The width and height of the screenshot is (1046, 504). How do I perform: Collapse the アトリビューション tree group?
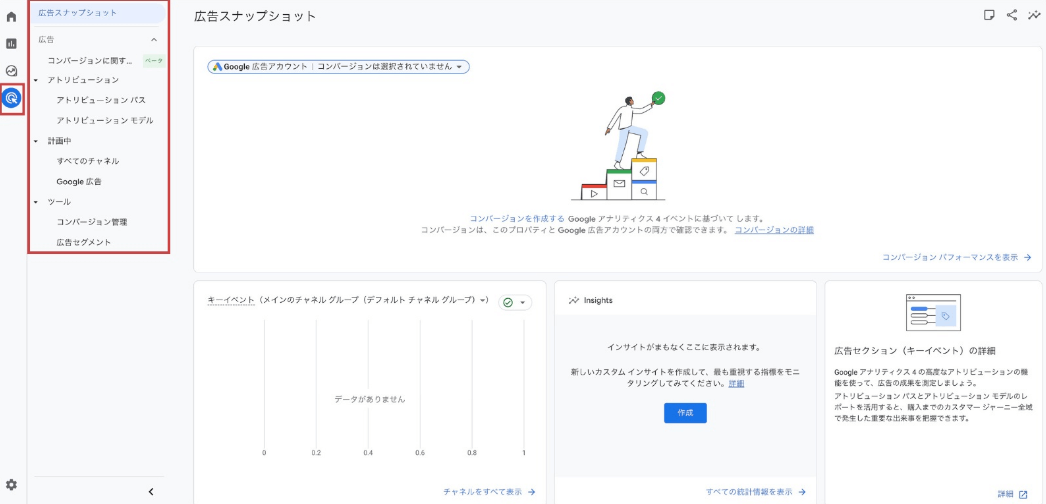[x=36, y=80]
